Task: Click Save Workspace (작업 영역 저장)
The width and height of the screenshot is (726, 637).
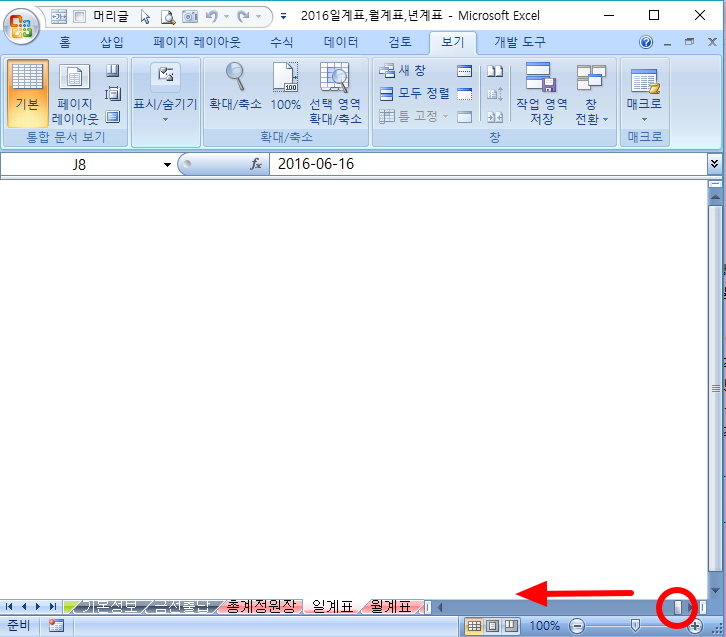Action: [x=541, y=93]
